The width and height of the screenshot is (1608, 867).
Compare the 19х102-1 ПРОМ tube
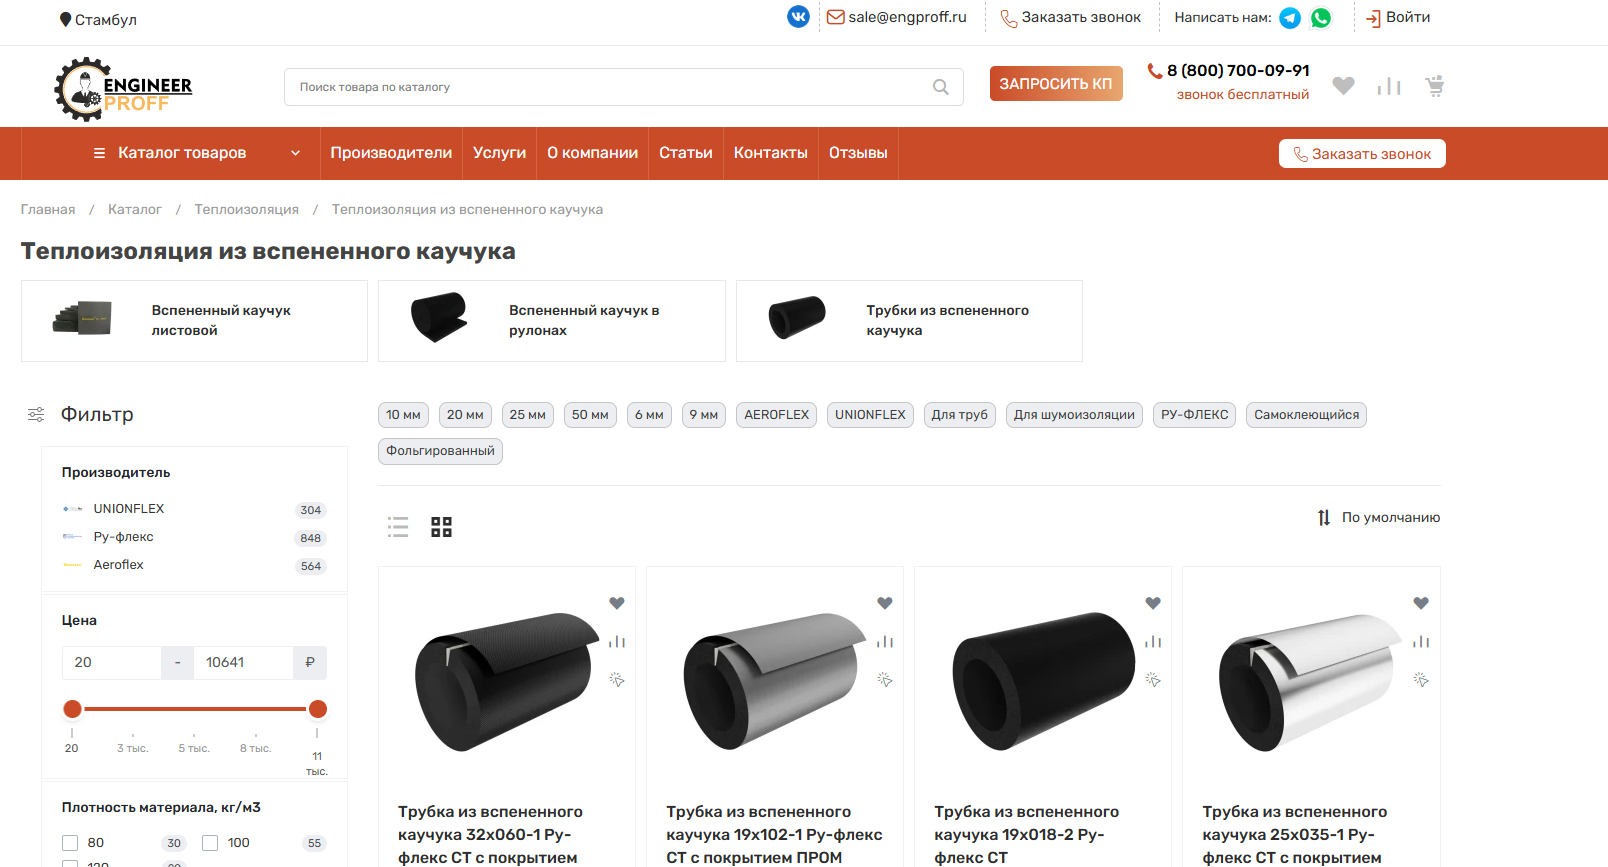[x=885, y=641]
